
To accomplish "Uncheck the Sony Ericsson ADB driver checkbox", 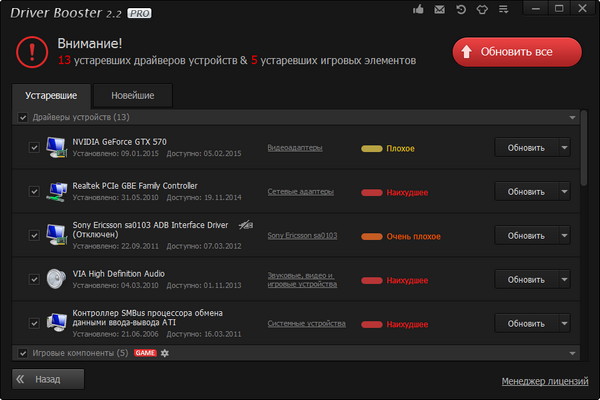I will coord(34,235).
